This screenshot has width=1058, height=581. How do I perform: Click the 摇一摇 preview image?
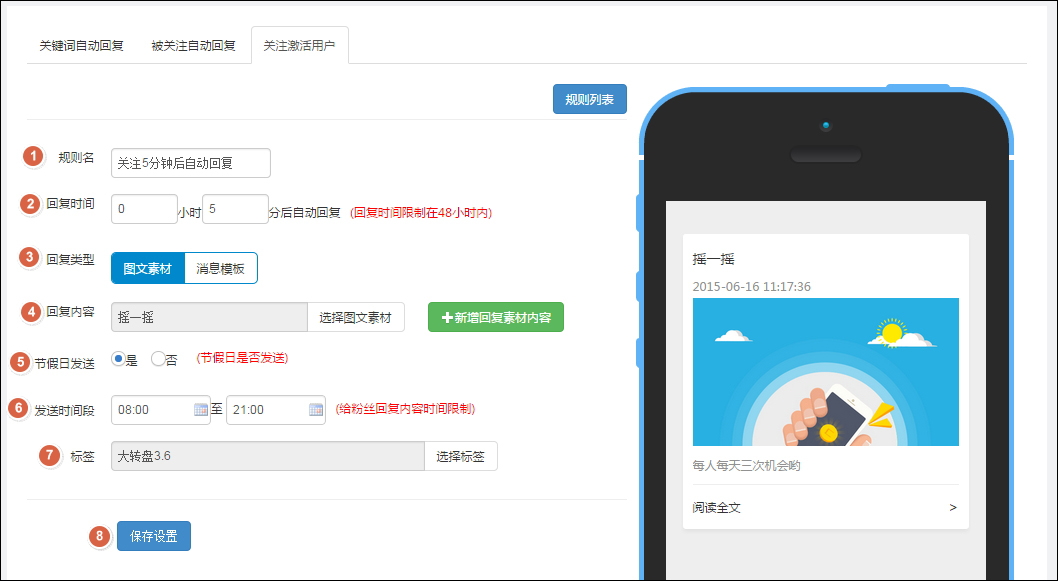click(825, 372)
